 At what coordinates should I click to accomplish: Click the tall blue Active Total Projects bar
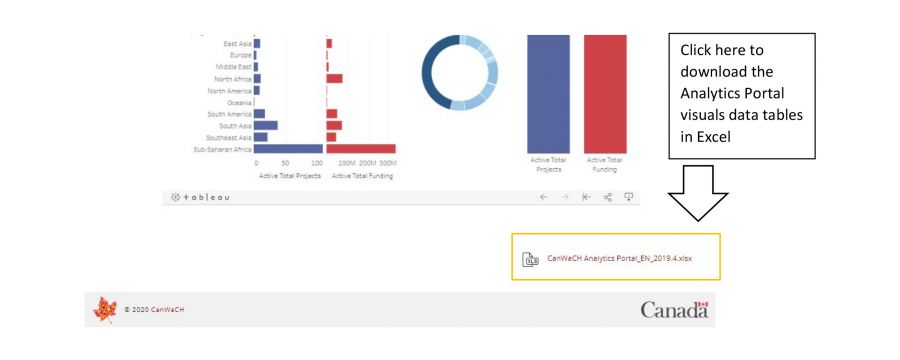(x=549, y=94)
